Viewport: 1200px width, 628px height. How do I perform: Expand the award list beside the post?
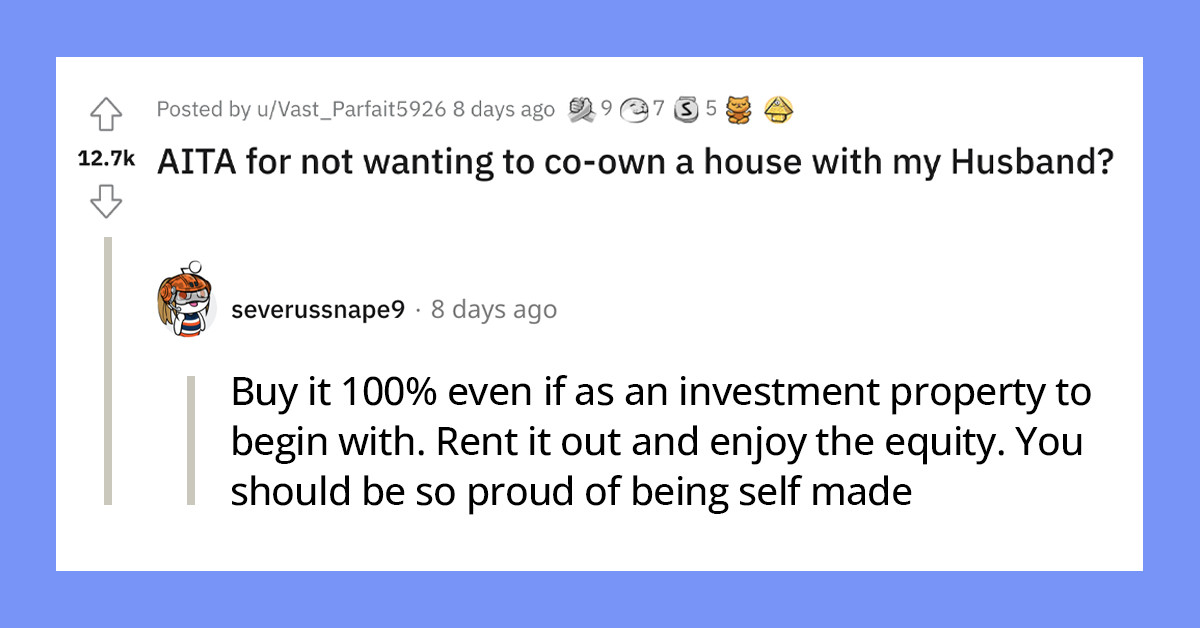point(680,109)
